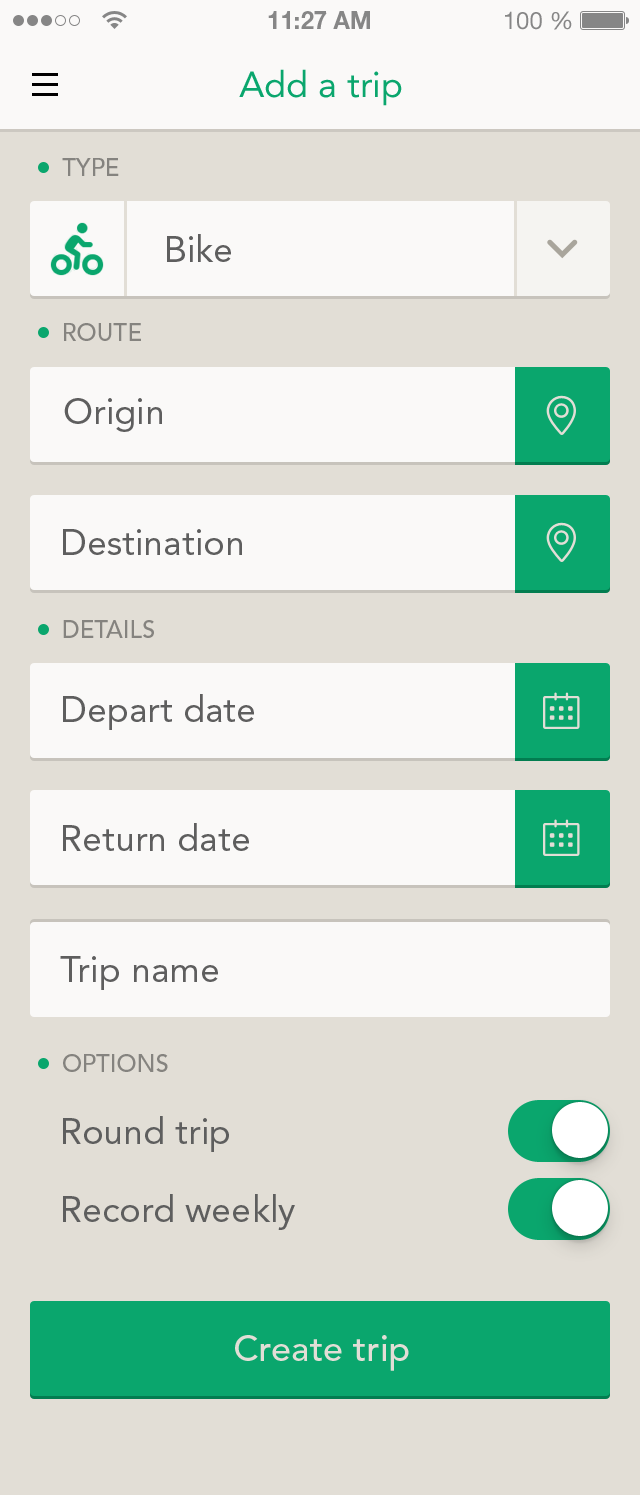Toggle the Round trip switch
The width and height of the screenshot is (640, 1495).
pyautogui.click(x=559, y=1131)
